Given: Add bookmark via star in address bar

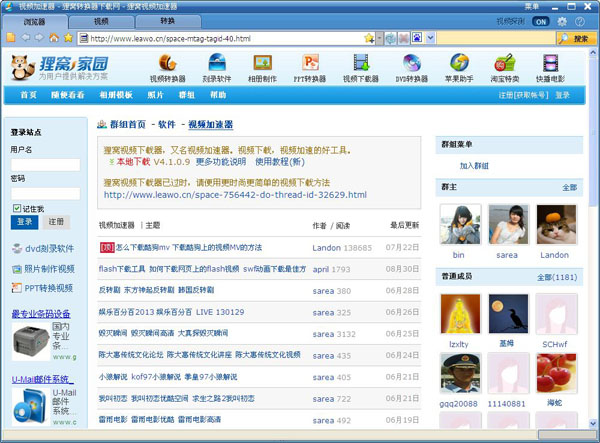Looking at the screenshot, I should click(x=369, y=38).
